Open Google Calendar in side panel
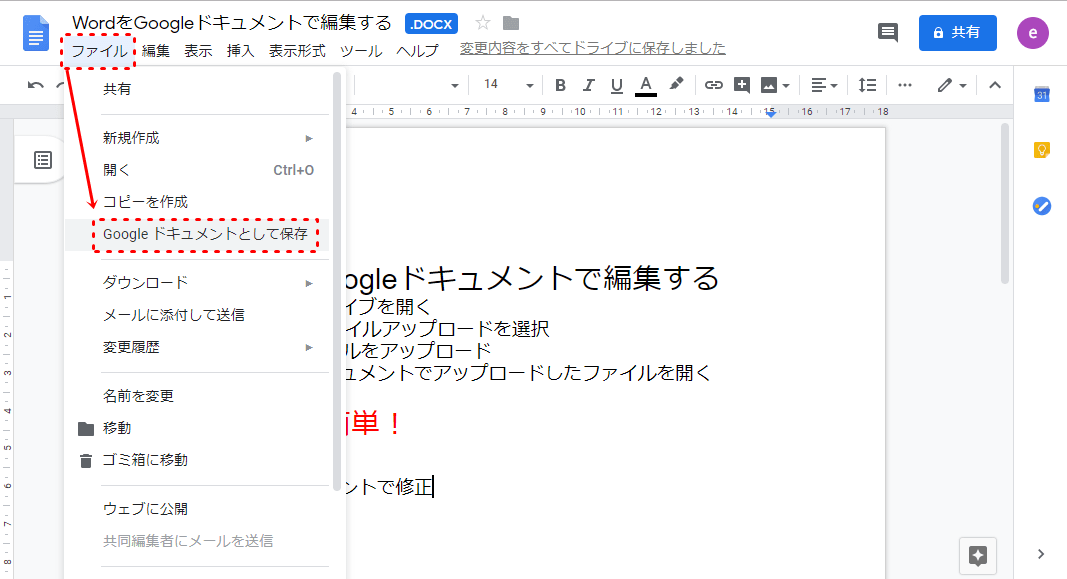This screenshot has height=579, width=1067. (x=1041, y=94)
